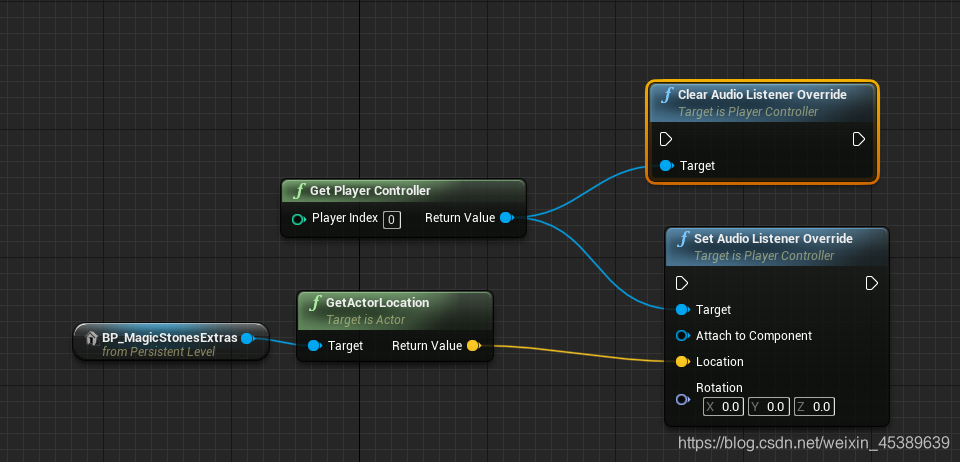Click output pin of BP_MagicStonesExtras reference
The width and height of the screenshot is (960, 462).
point(247,338)
